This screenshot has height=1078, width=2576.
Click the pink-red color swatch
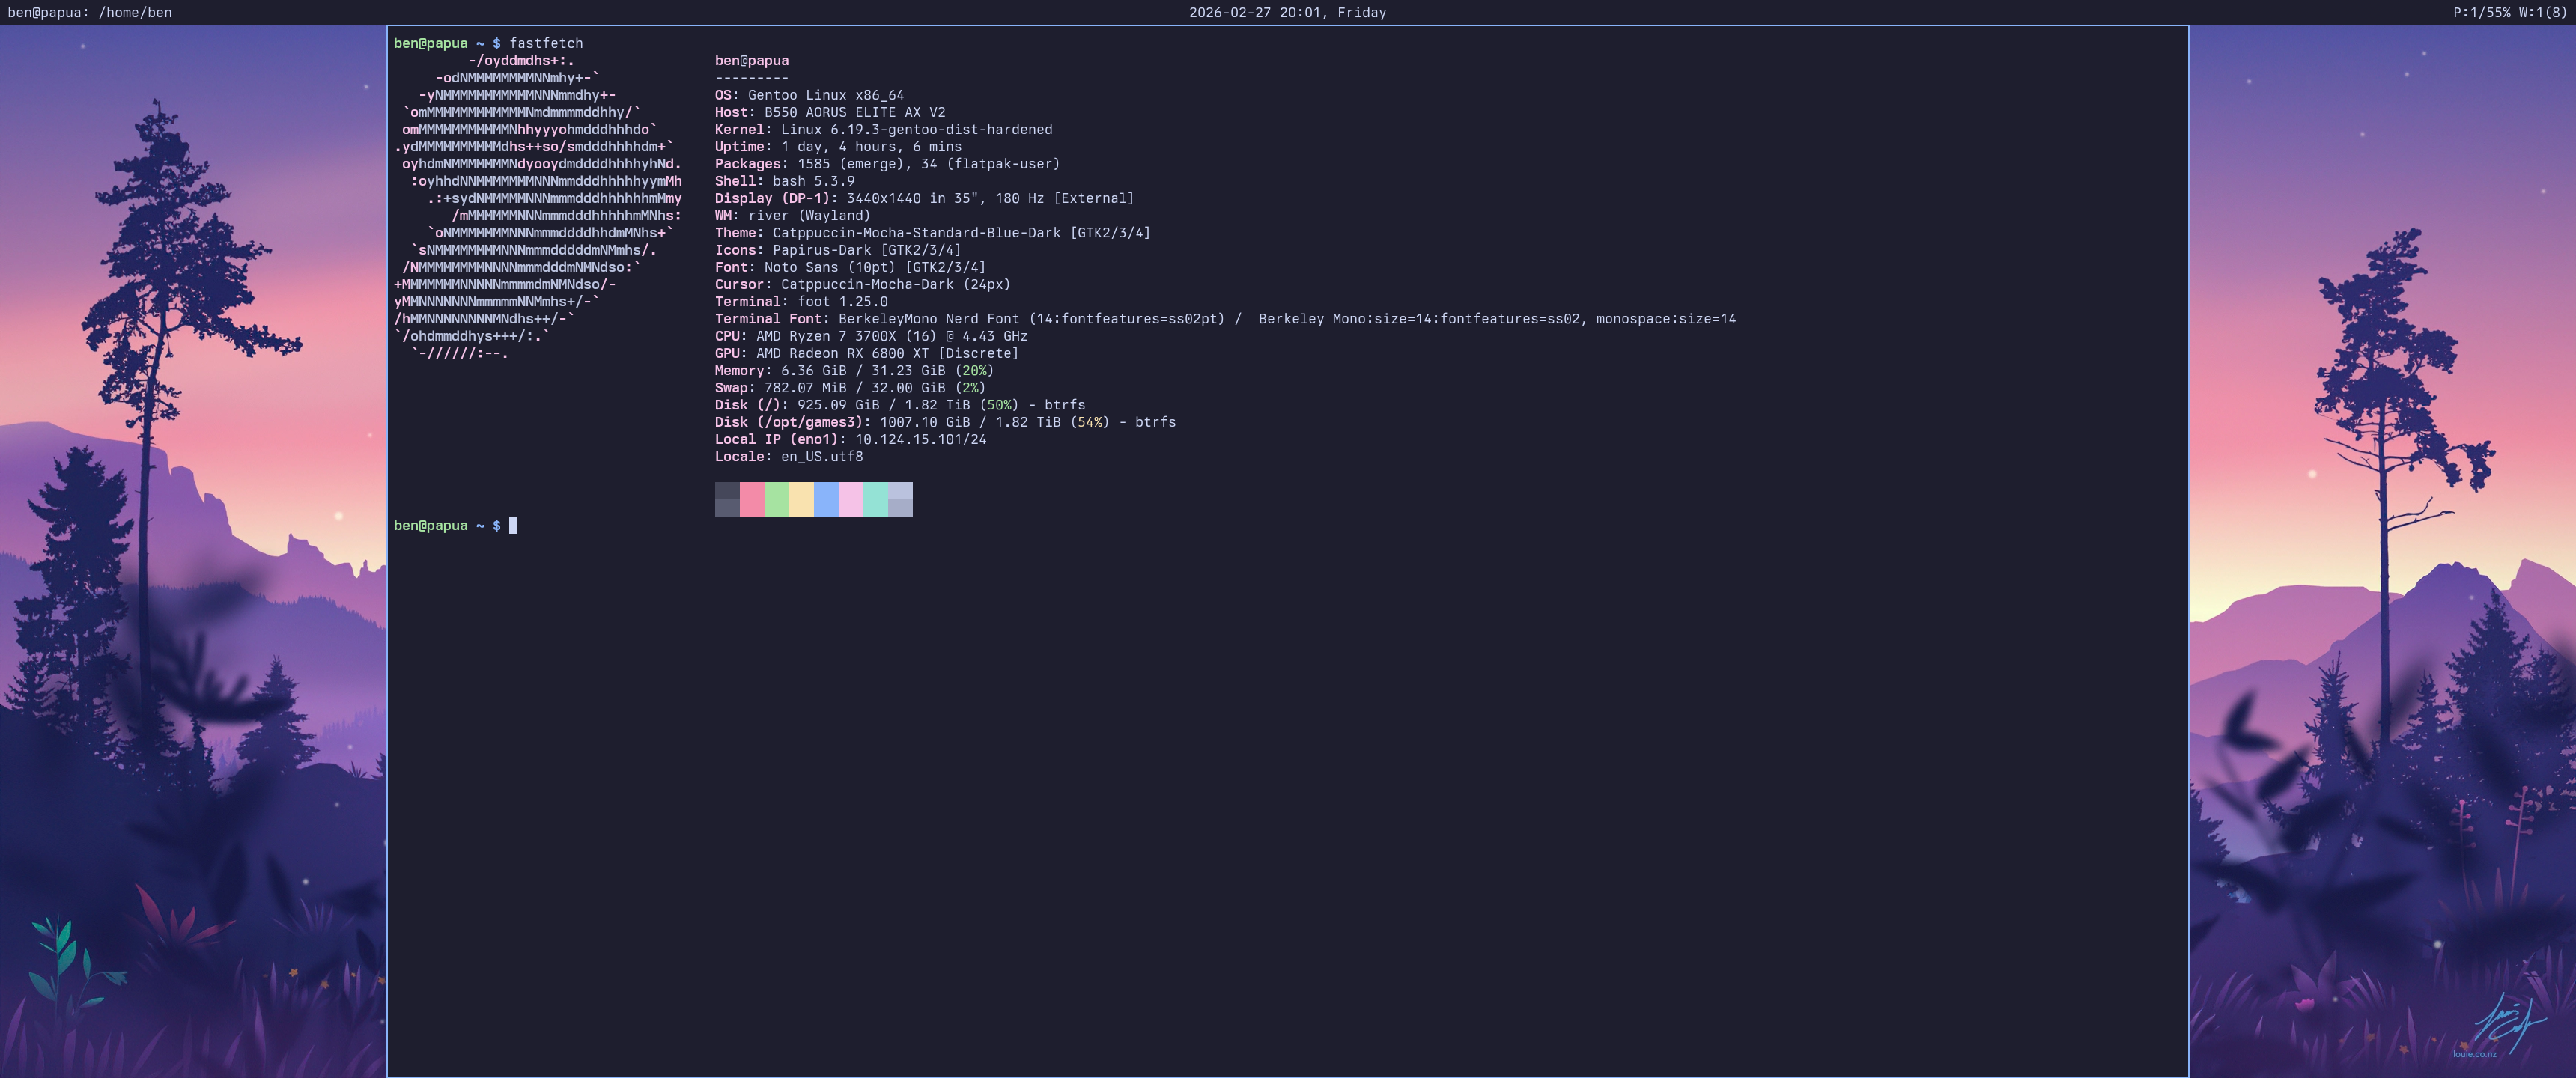[x=752, y=499]
